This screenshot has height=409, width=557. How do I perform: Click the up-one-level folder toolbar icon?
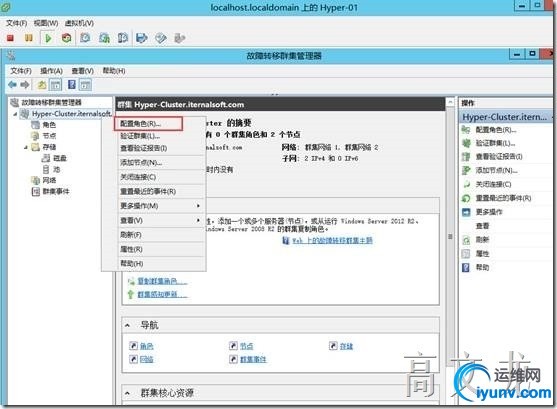[x=42, y=85]
